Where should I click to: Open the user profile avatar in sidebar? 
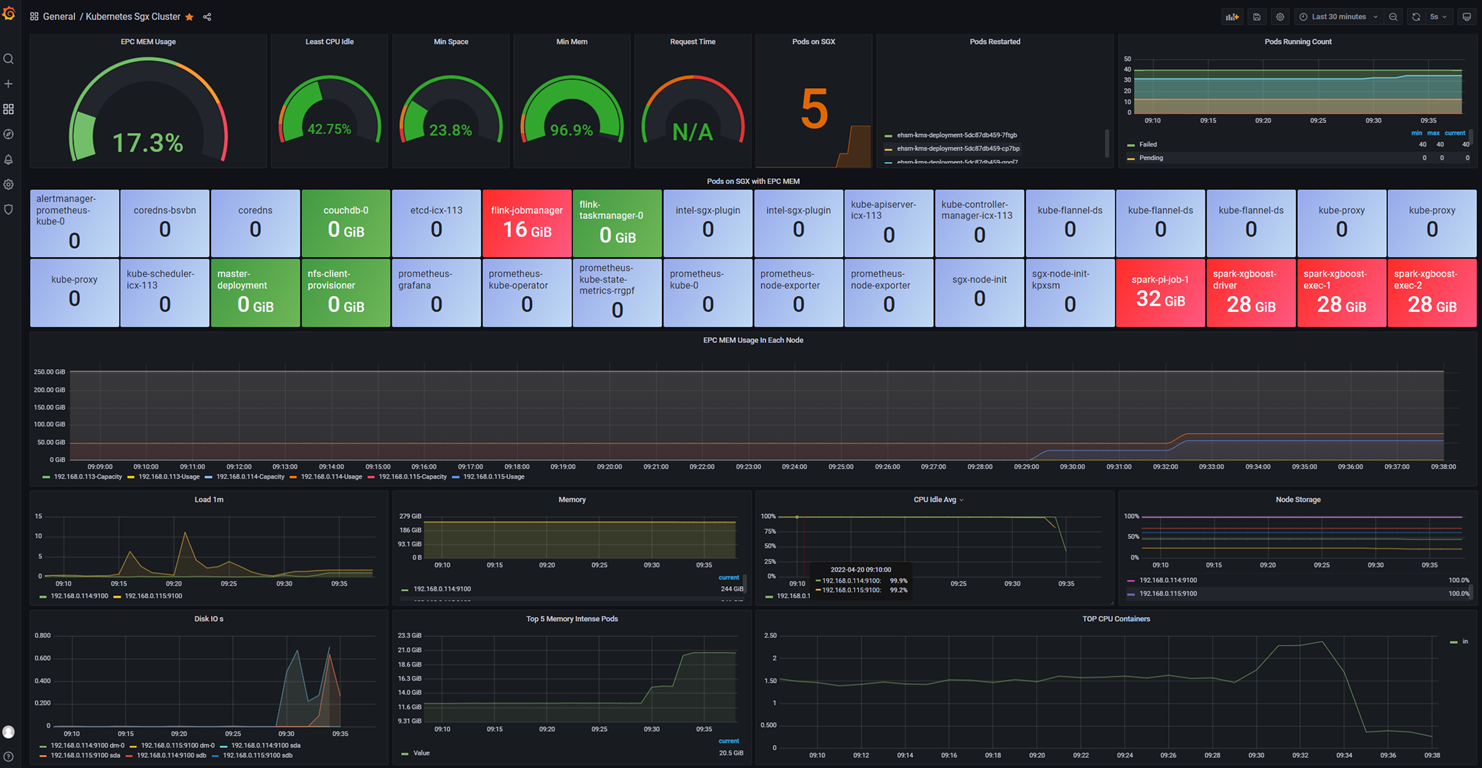click(9, 732)
